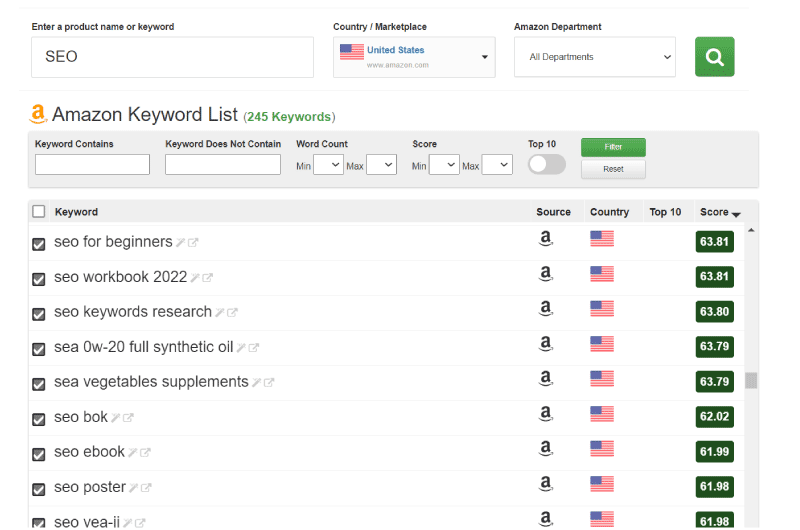Click score 61.99 badge
Viewport: 800px width, 530px height.
[x=714, y=451]
